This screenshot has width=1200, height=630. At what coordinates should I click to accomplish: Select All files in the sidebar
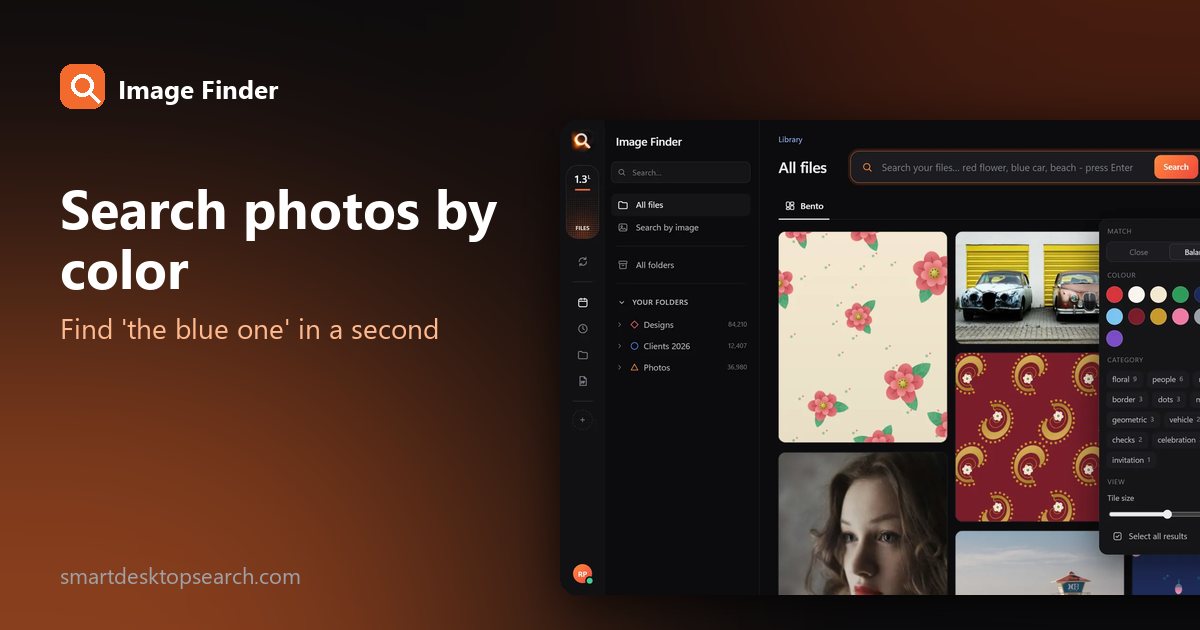pyautogui.click(x=680, y=205)
